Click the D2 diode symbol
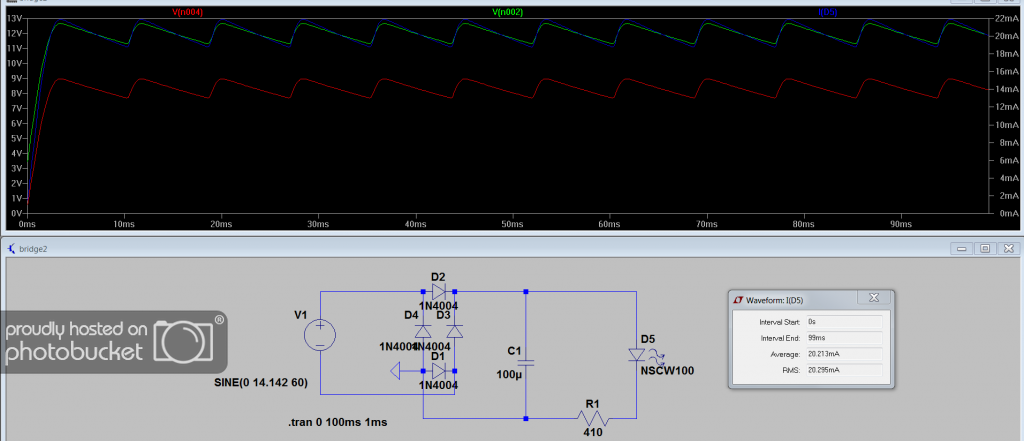 click(x=438, y=291)
